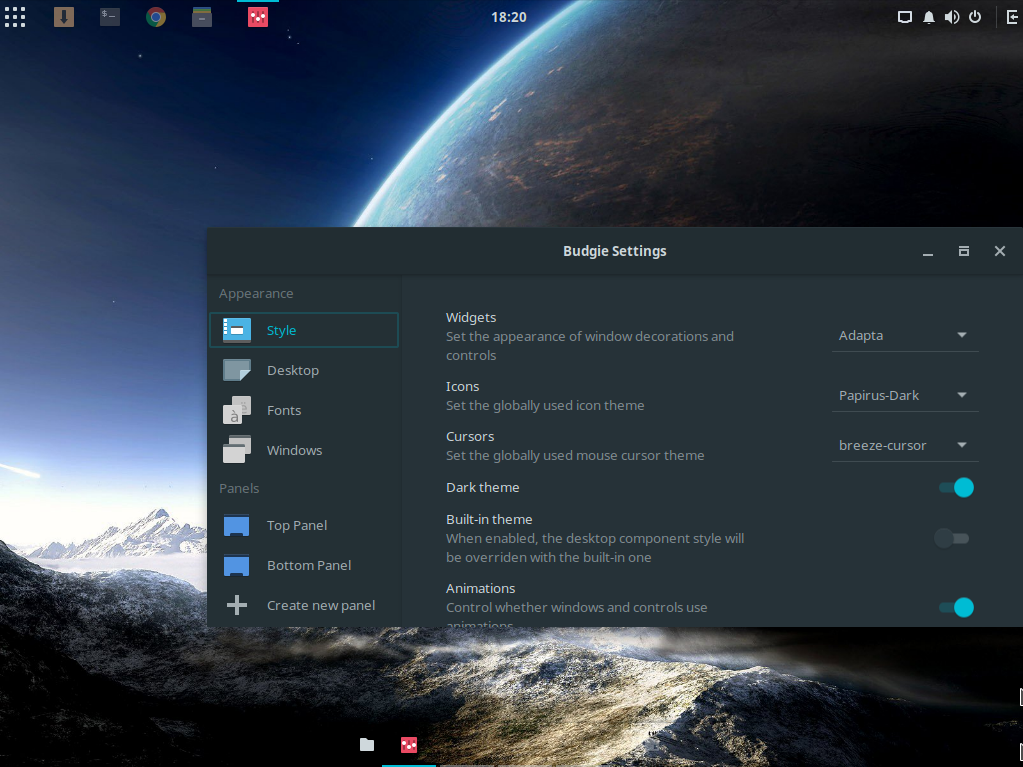Screen dimensions: 1023x767
Task: Click the plus icon for new panel
Action: tap(237, 605)
